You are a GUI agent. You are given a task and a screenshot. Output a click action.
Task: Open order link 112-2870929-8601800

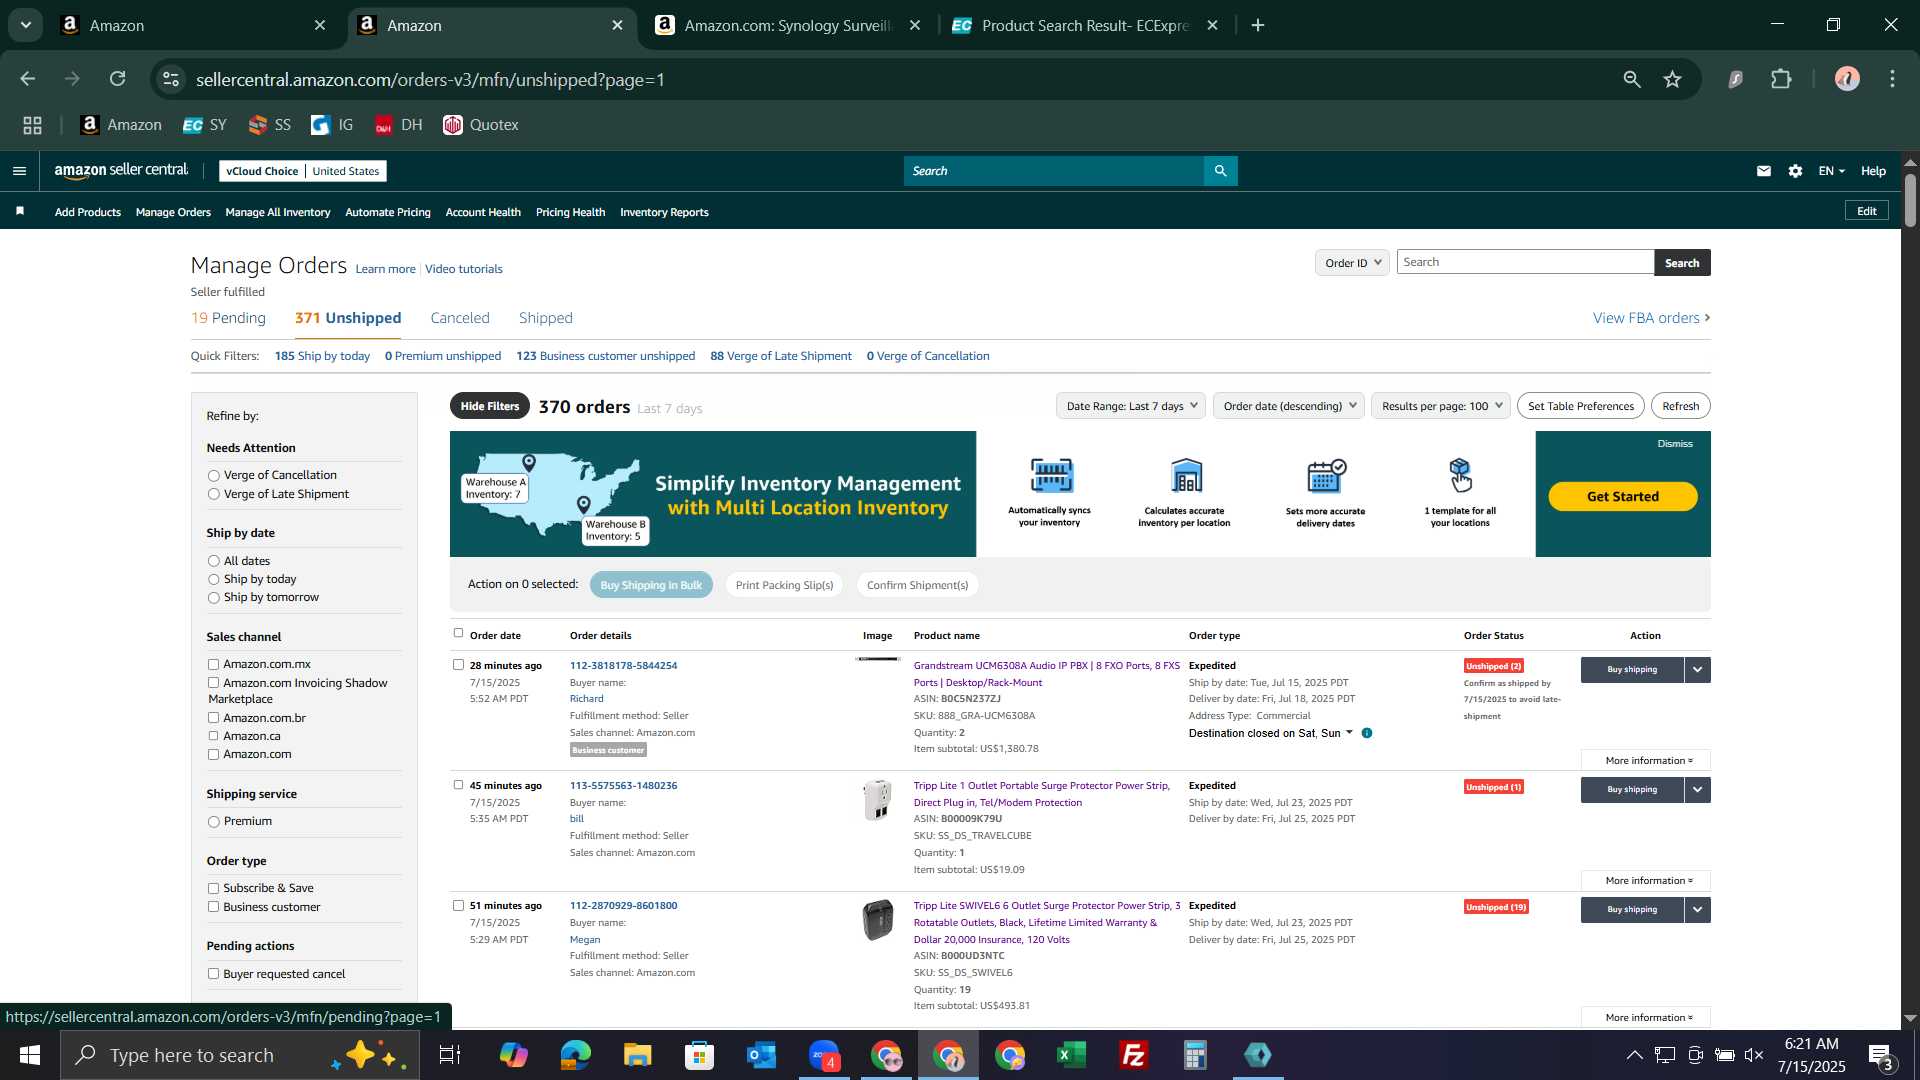623,906
